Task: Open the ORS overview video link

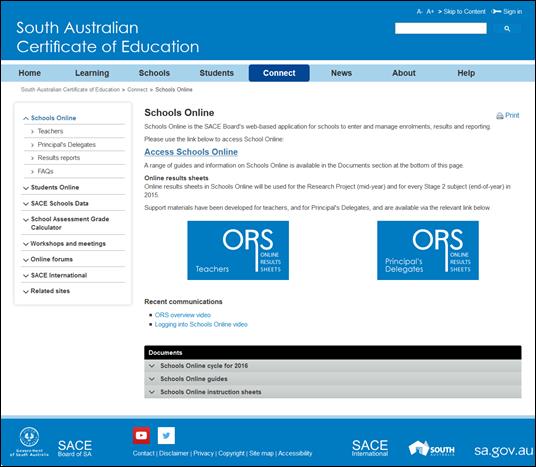Action: pyautogui.click(x=183, y=315)
